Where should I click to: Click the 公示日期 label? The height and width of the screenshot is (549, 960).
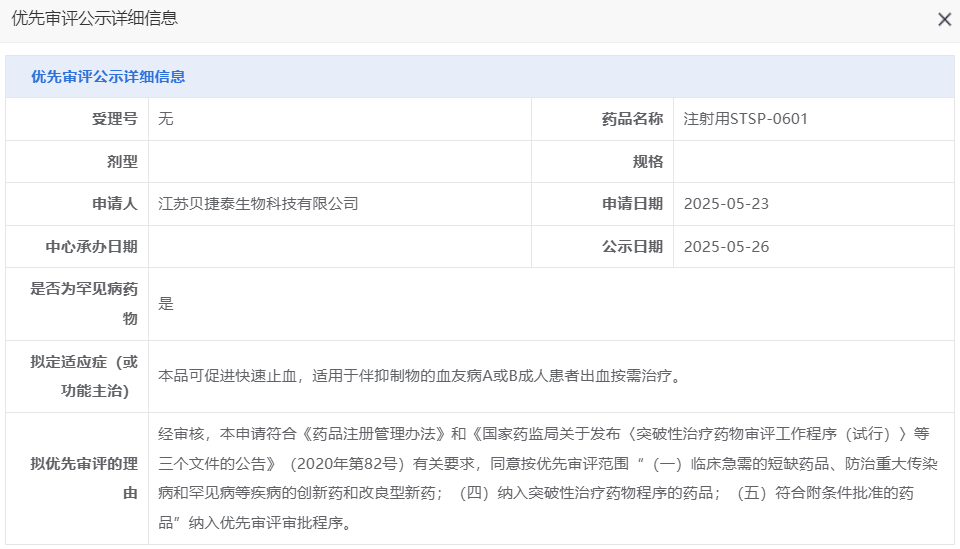pyautogui.click(x=632, y=246)
